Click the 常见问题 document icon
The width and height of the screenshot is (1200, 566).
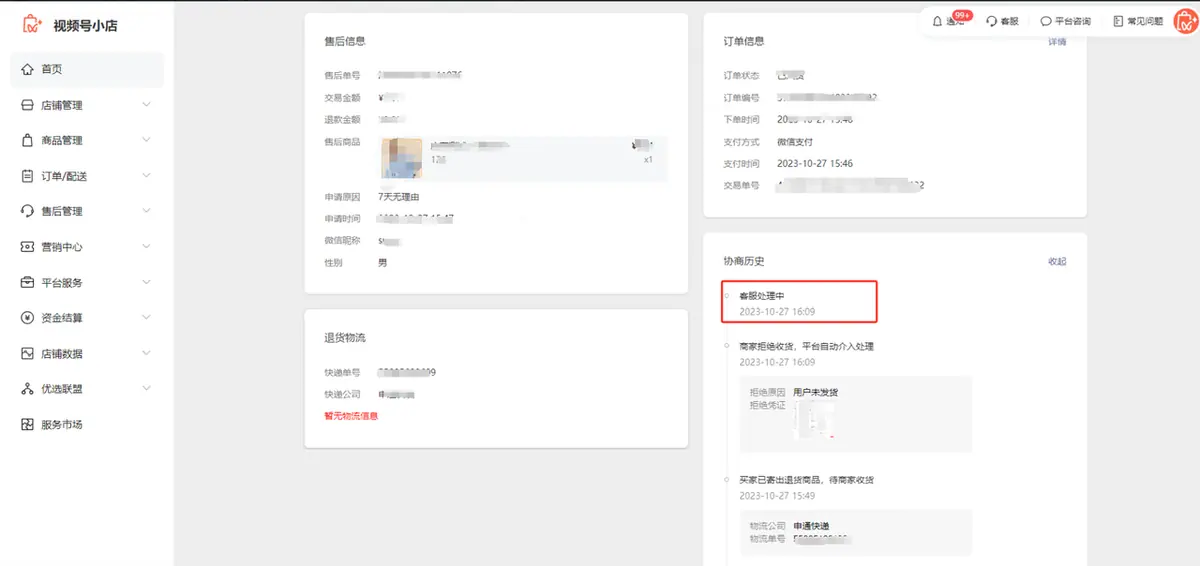[1118, 21]
